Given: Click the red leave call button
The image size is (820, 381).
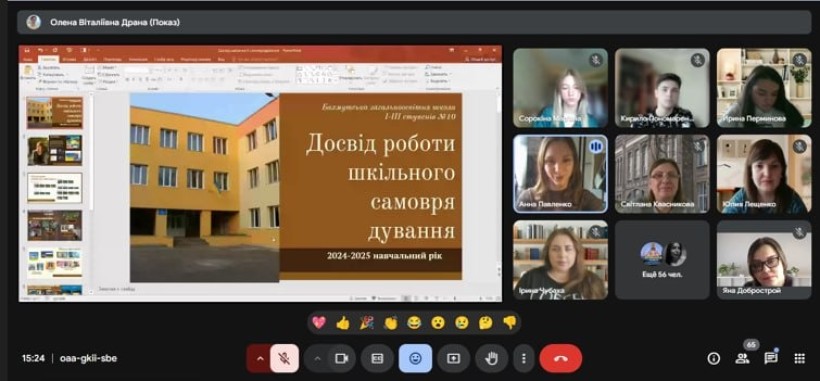Looking at the screenshot, I should pos(561,358).
